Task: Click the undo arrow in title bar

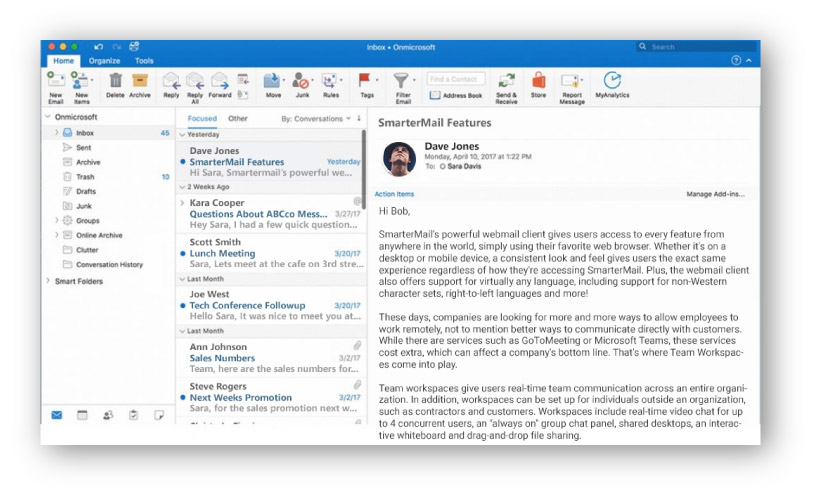Action: (x=98, y=47)
